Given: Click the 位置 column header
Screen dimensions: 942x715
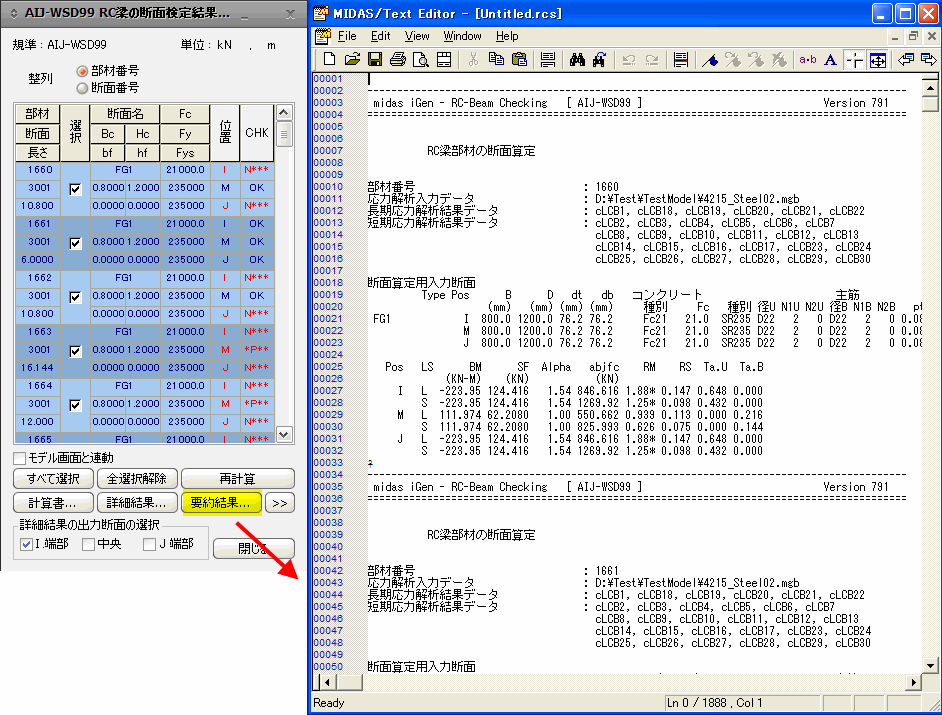Looking at the screenshot, I should (x=225, y=133).
